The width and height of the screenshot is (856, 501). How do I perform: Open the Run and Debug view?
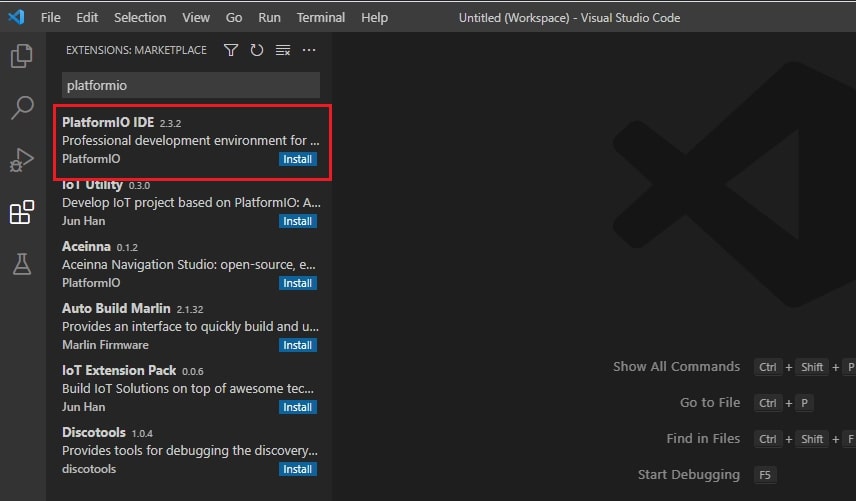click(21, 160)
